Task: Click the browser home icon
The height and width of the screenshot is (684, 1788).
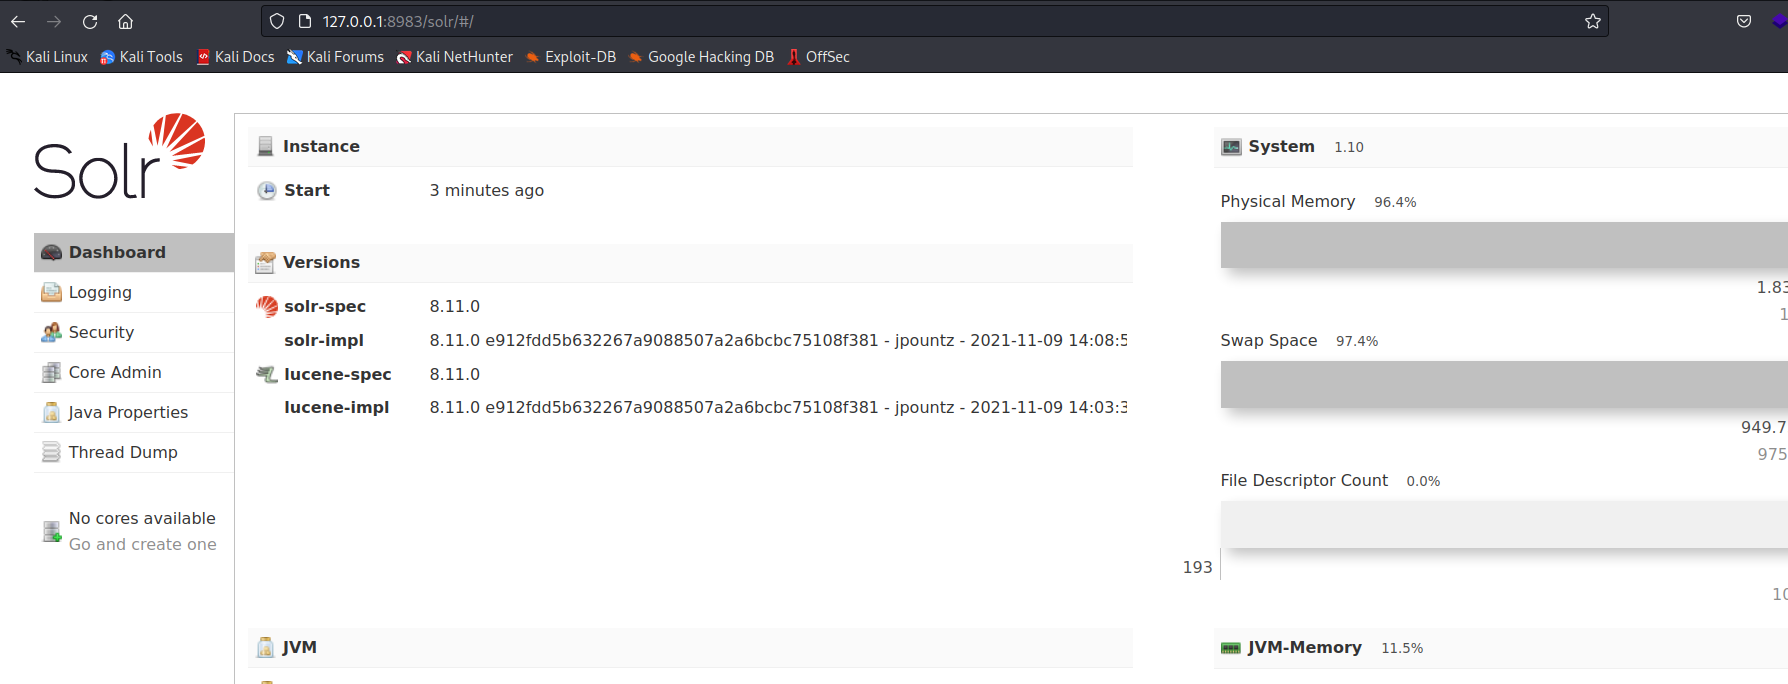Action: coord(125,21)
